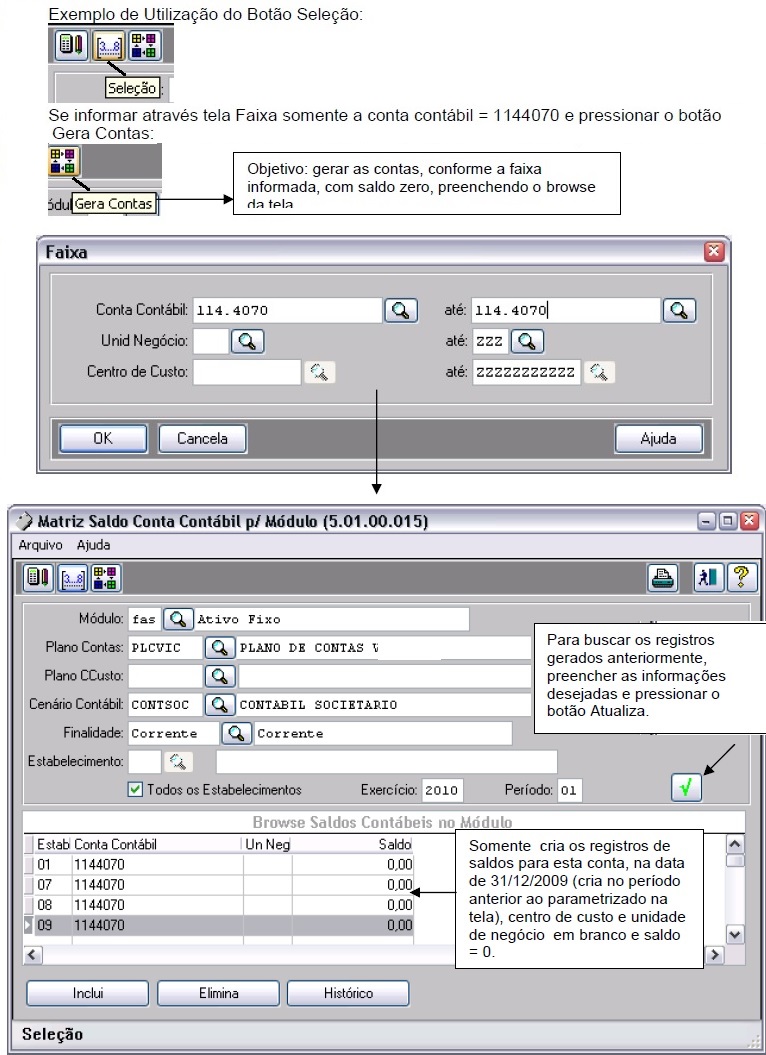Click the Un Neg column header

pyautogui.click(x=267, y=844)
